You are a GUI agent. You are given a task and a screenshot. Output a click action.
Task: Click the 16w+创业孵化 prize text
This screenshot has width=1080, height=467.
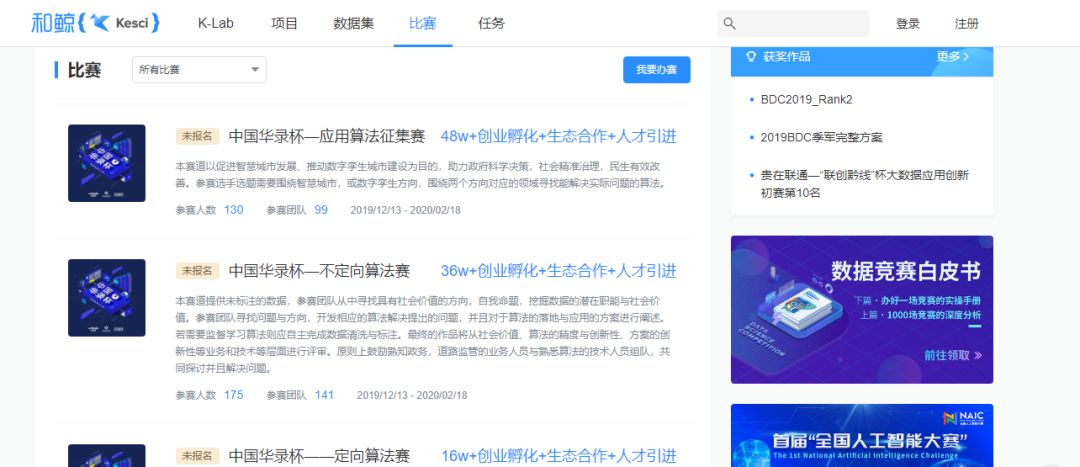(x=559, y=456)
